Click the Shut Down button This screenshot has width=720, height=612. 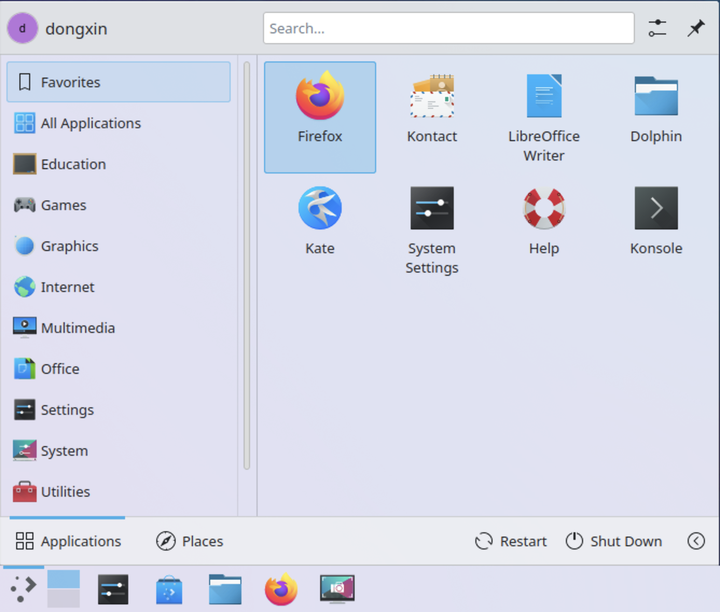click(614, 541)
